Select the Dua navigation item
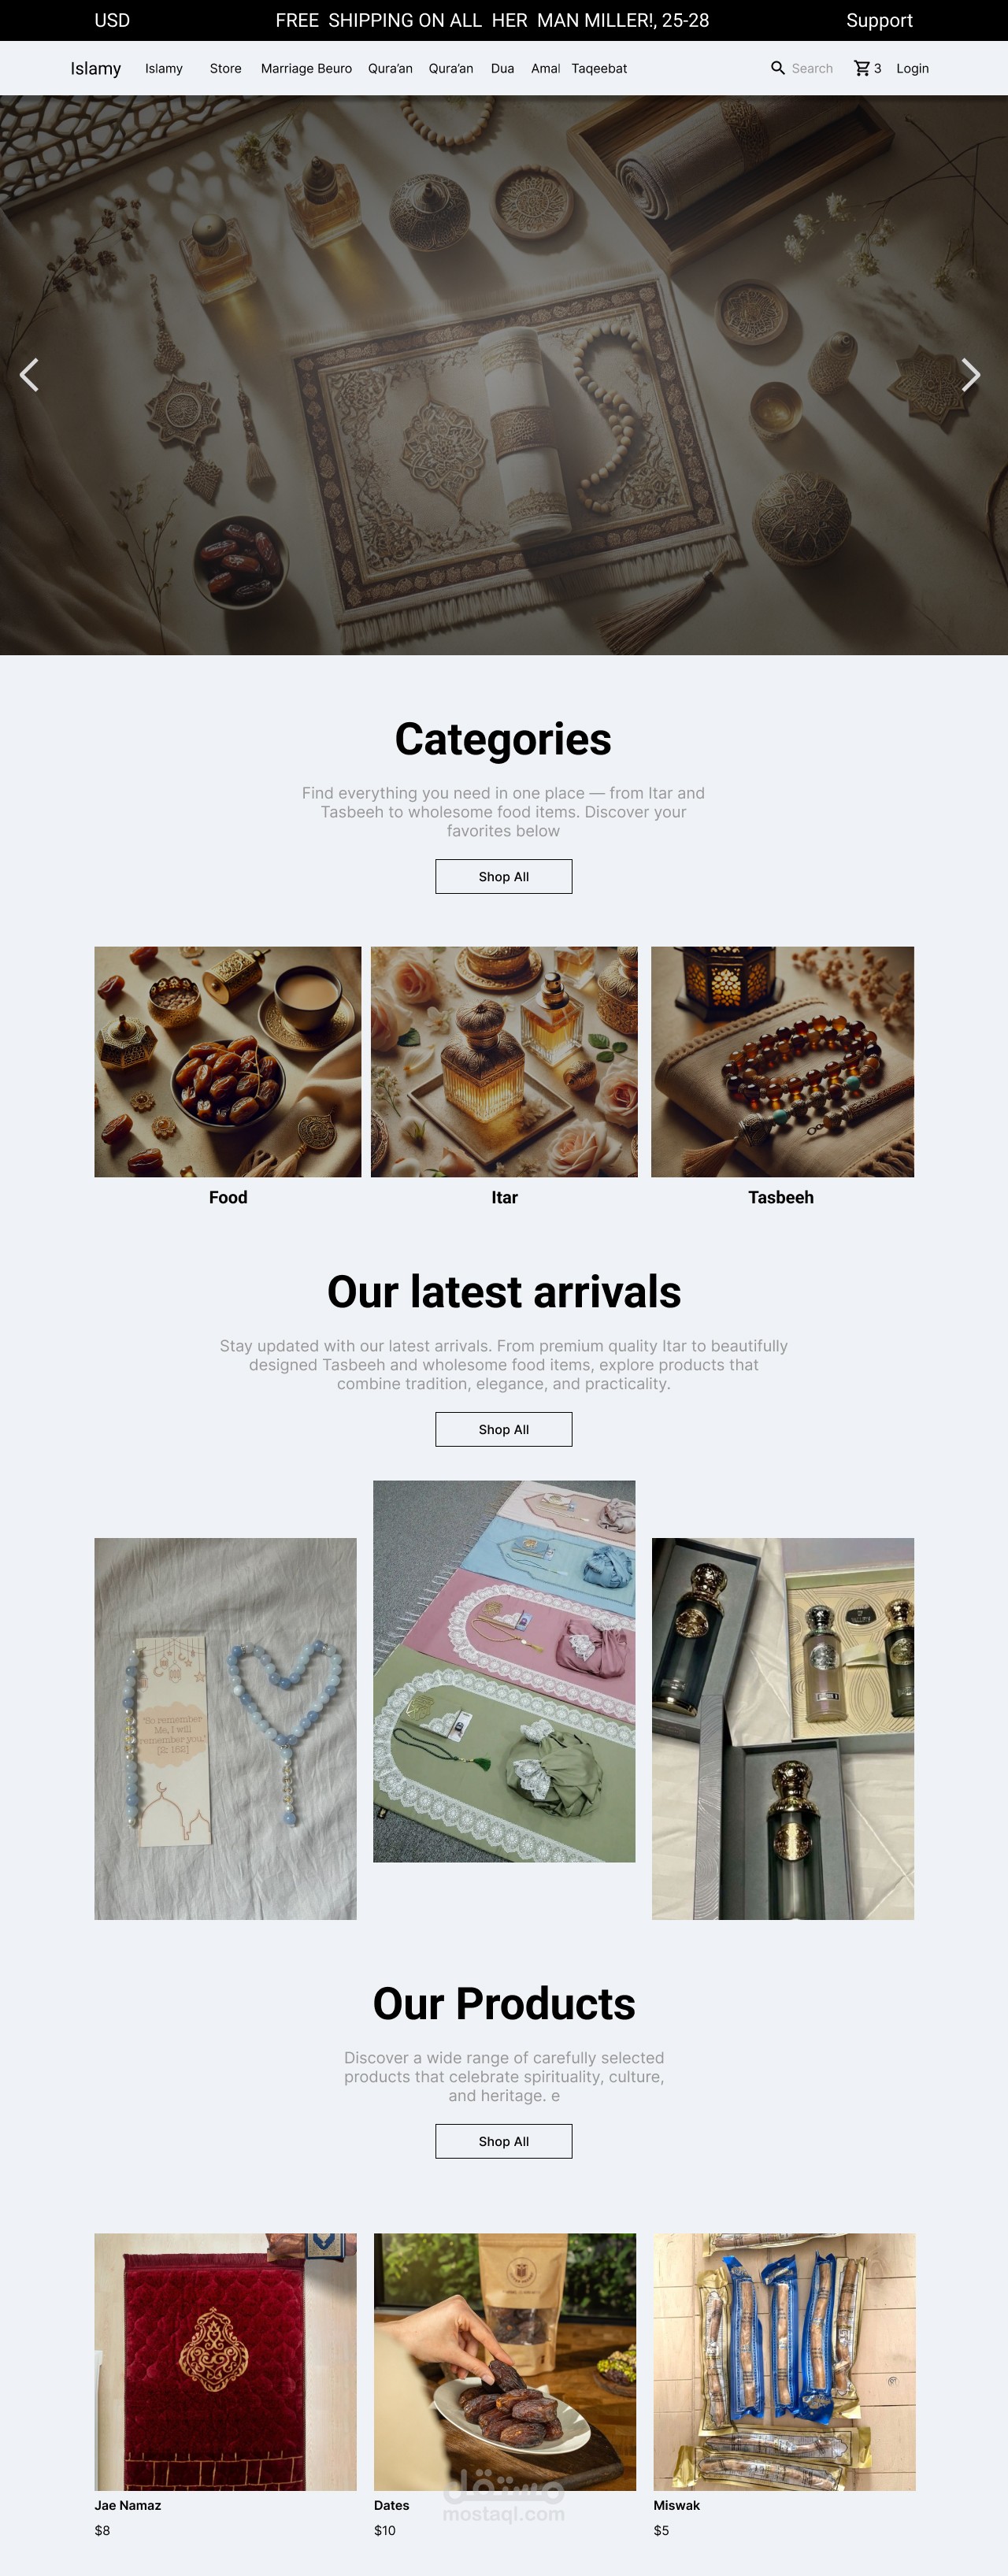Viewport: 1008px width, 2576px height. (x=502, y=68)
